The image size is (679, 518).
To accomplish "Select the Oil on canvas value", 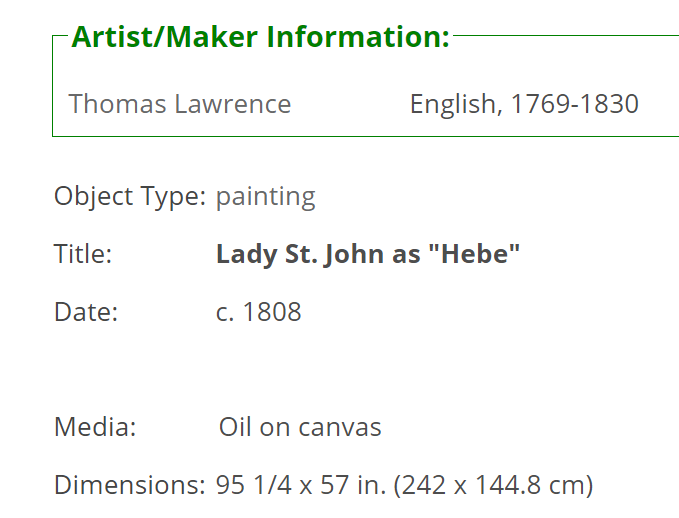I will 300,427.
